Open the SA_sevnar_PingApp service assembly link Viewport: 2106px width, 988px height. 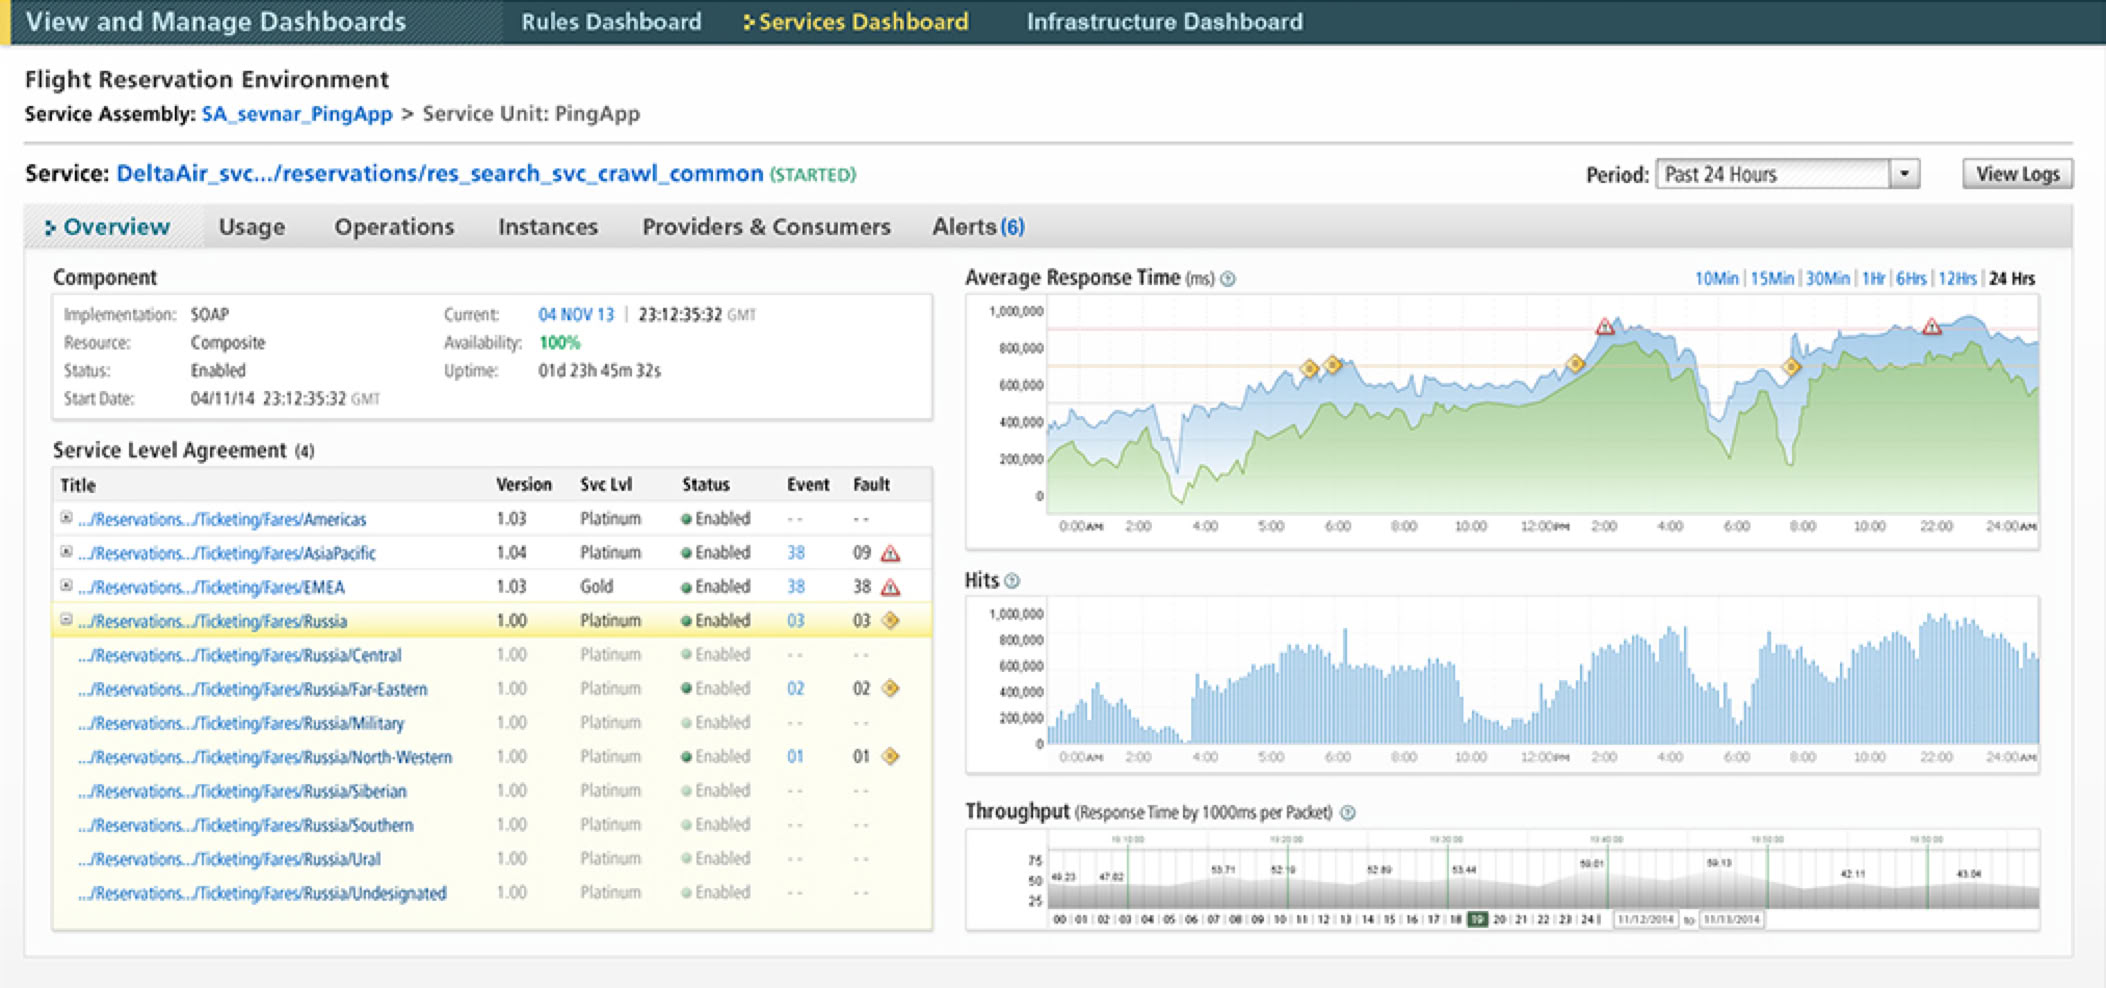[297, 114]
